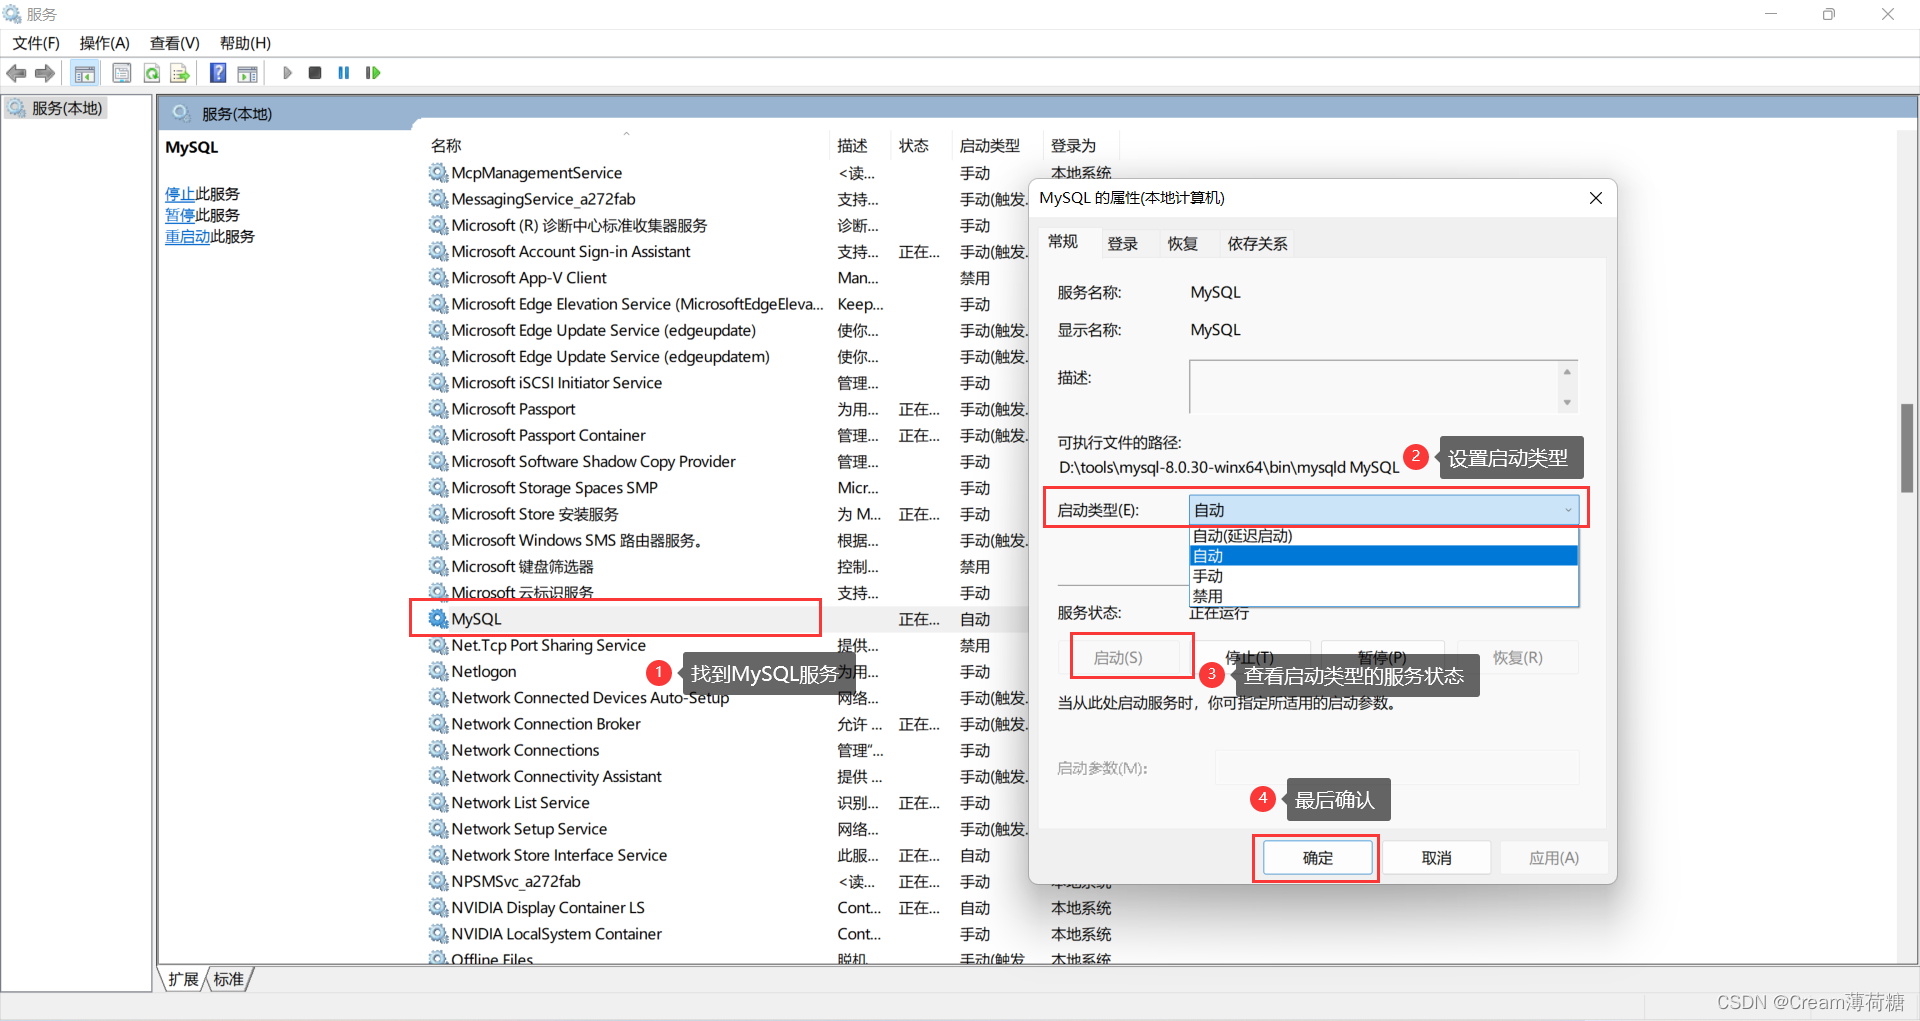Click the Stop Service square icon
The image size is (1920, 1021).
tap(315, 73)
